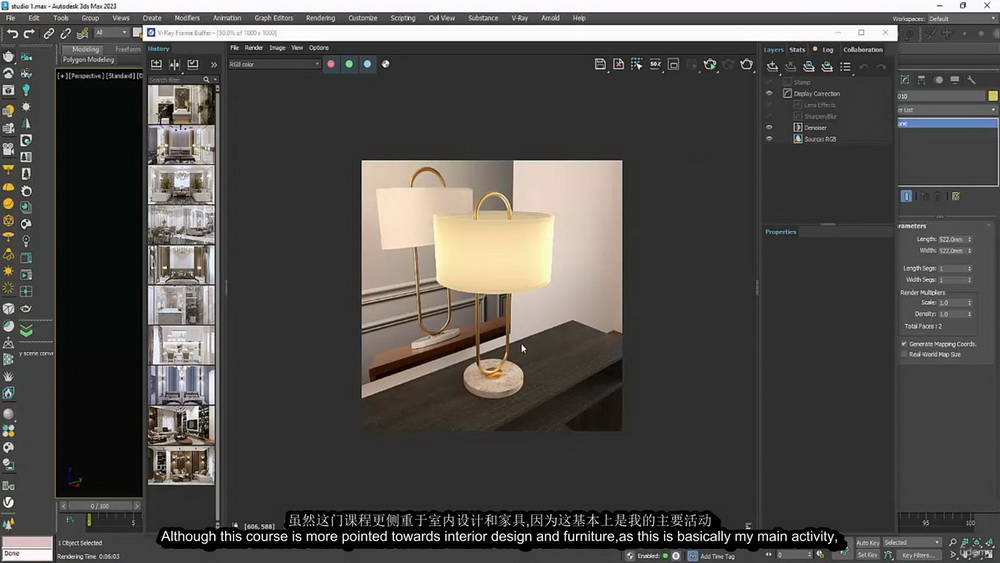Open the Utilities wrench panel icon
Screen dimensions: 1000x563
[x=971, y=80]
